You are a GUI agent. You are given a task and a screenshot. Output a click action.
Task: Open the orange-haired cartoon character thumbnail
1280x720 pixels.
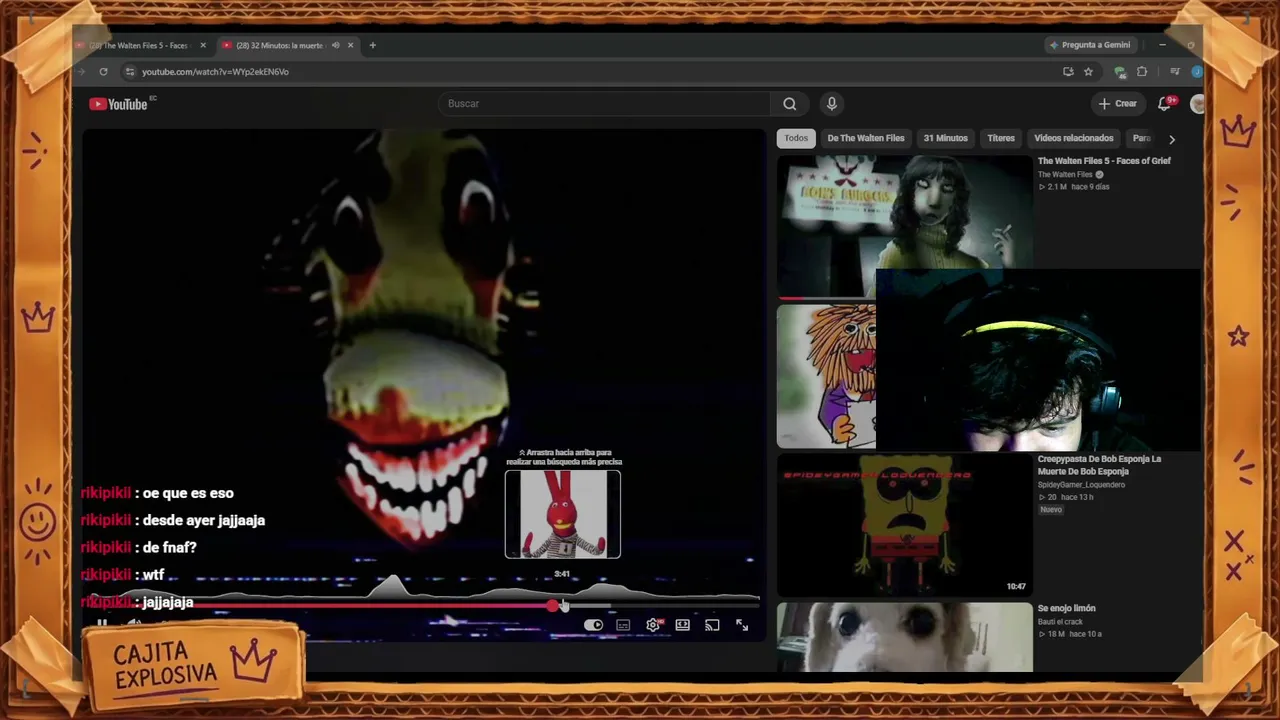827,376
